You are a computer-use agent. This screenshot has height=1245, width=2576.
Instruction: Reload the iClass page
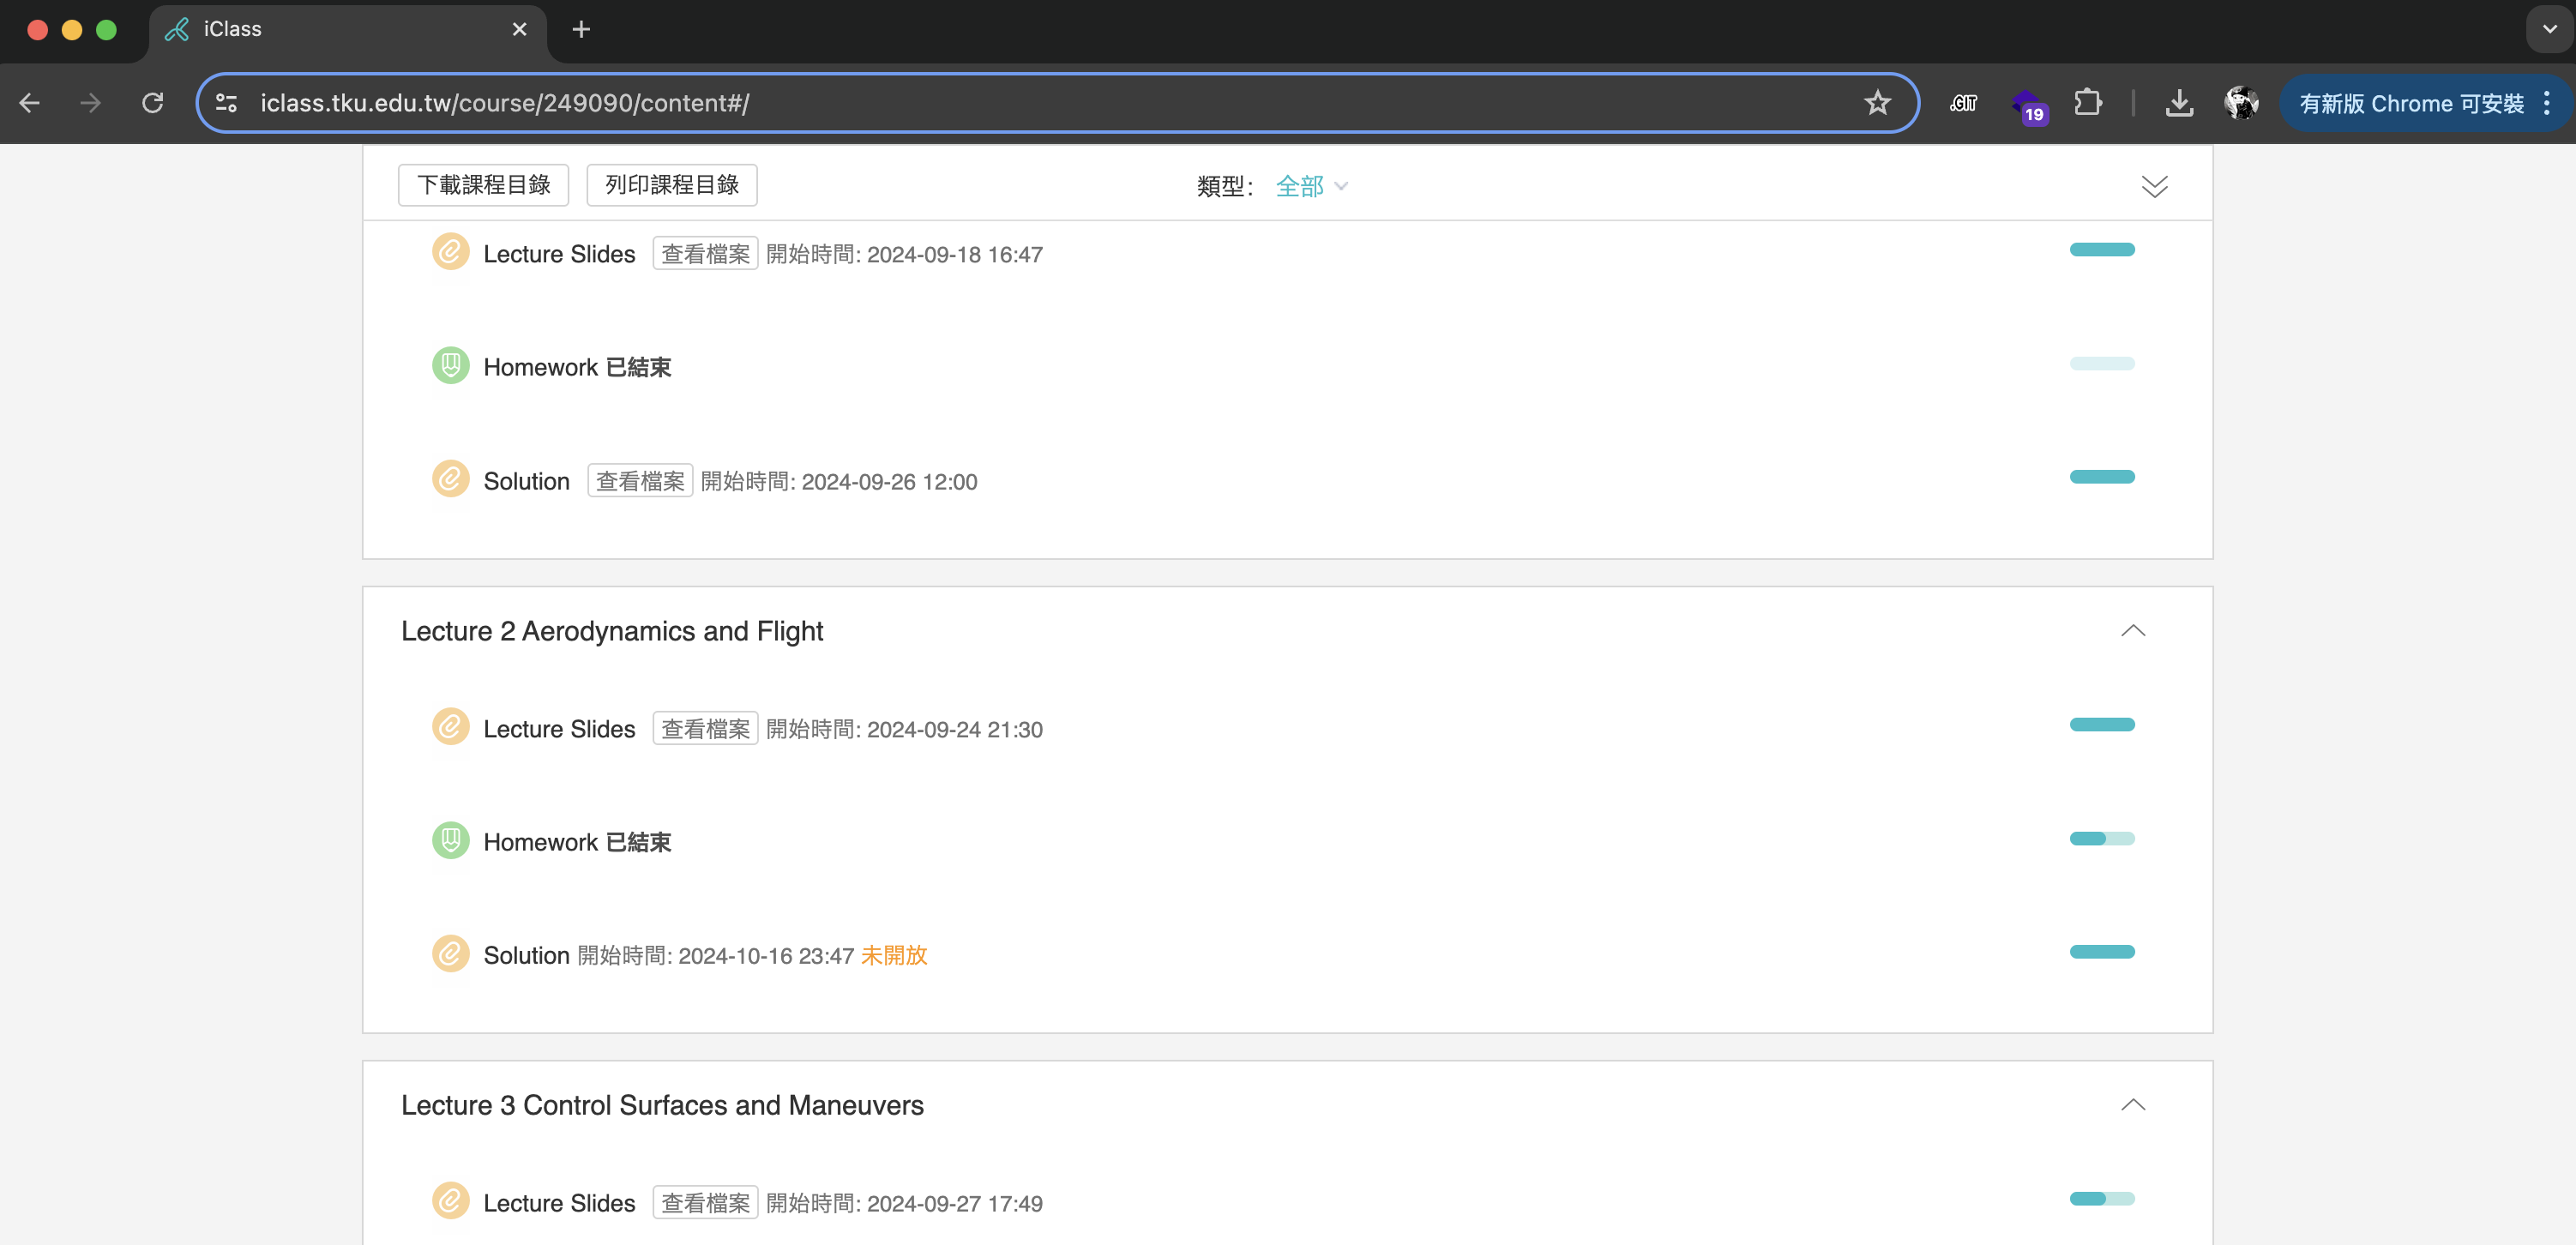[x=152, y=103]
